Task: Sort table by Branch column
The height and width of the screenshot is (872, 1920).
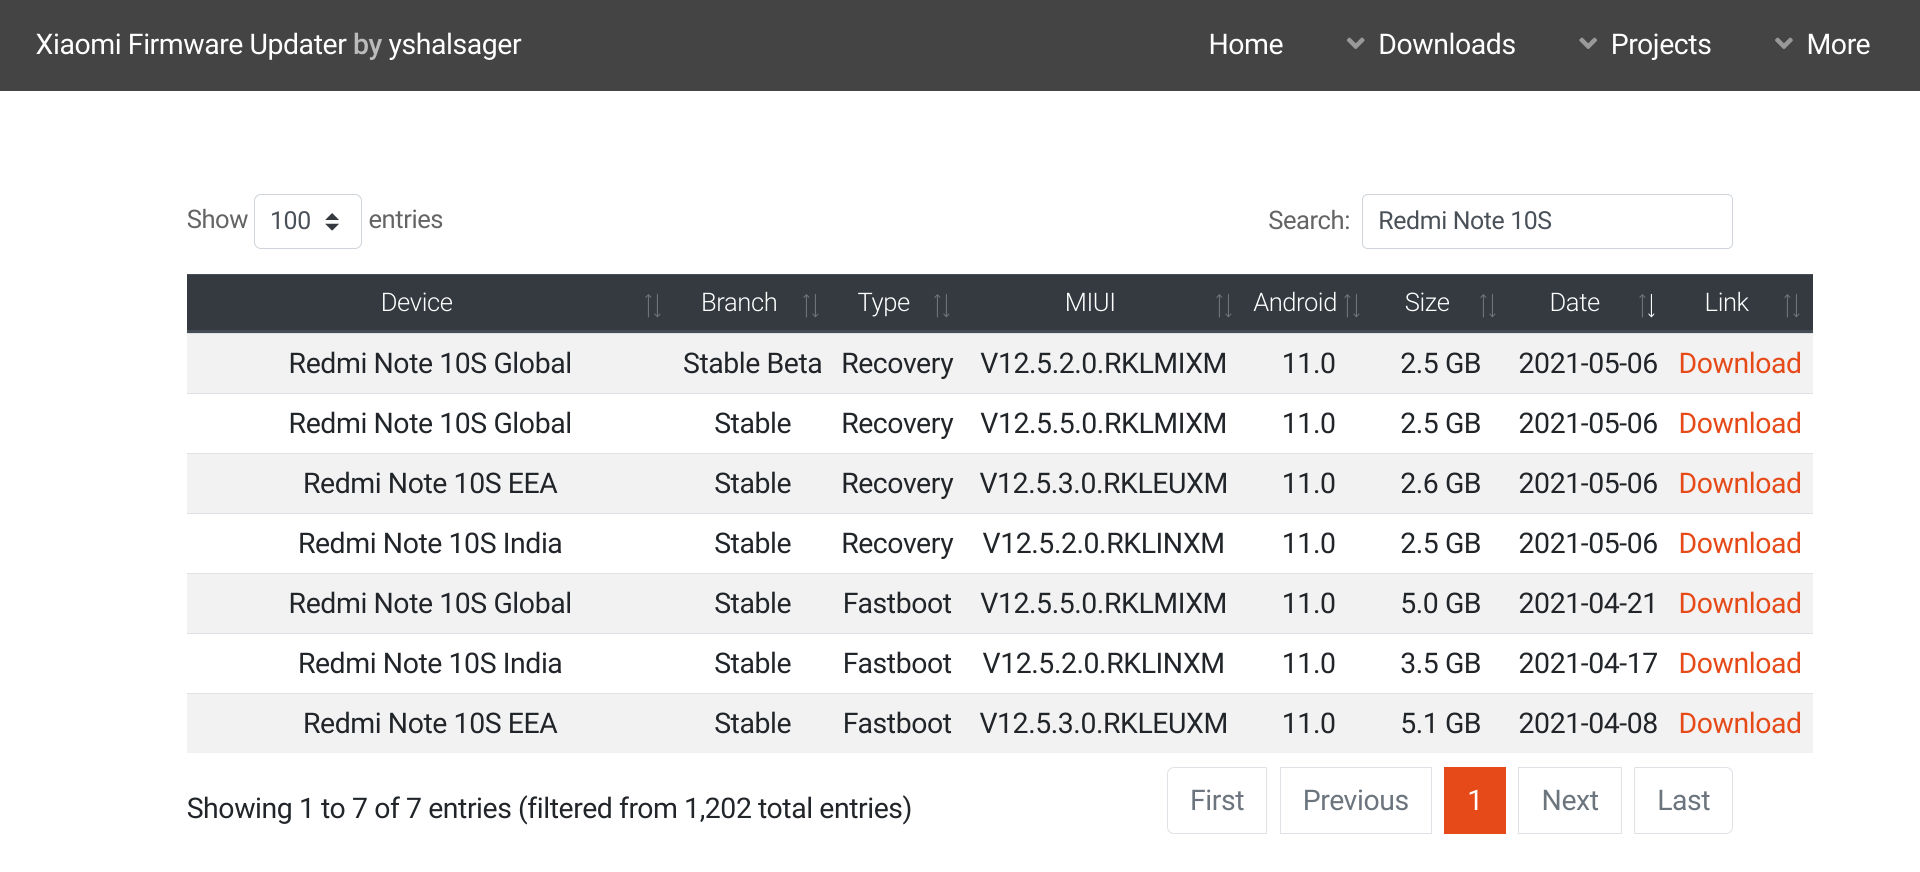Action: click(752, 303)
